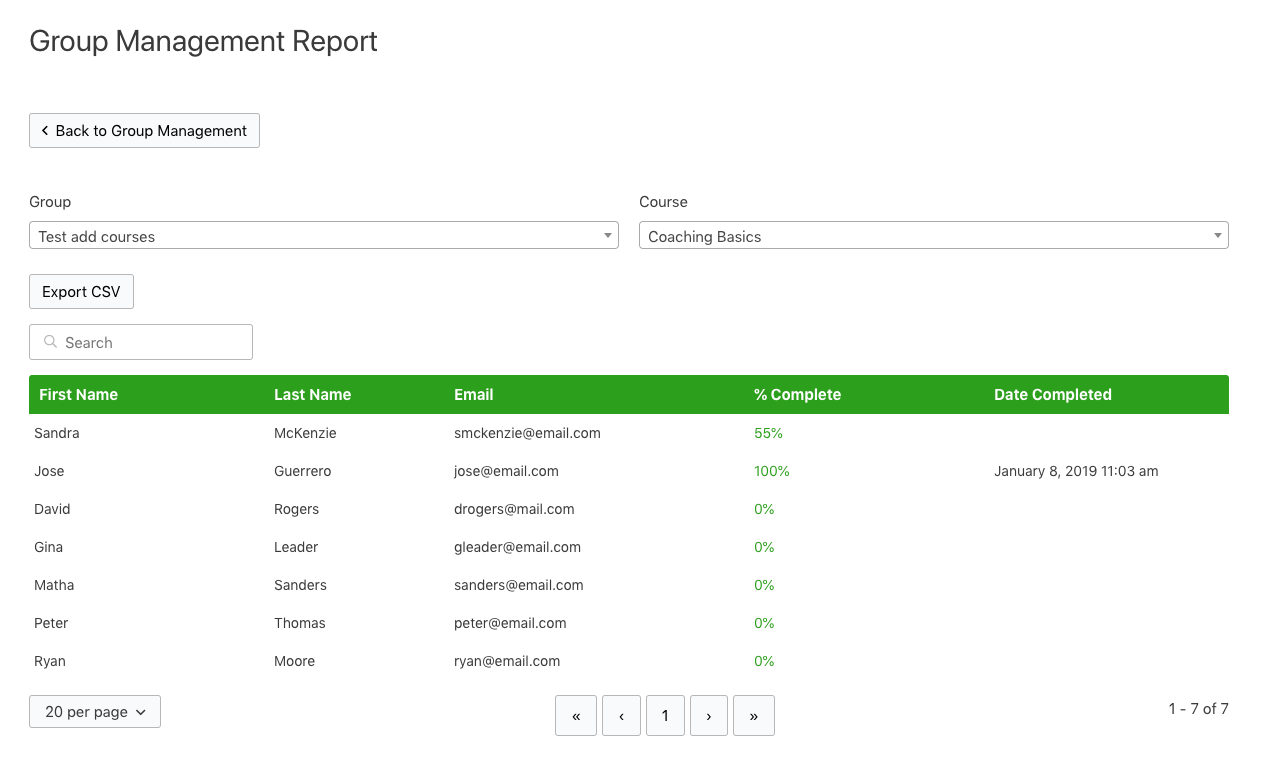Sort by Email column header

[473, 395]
